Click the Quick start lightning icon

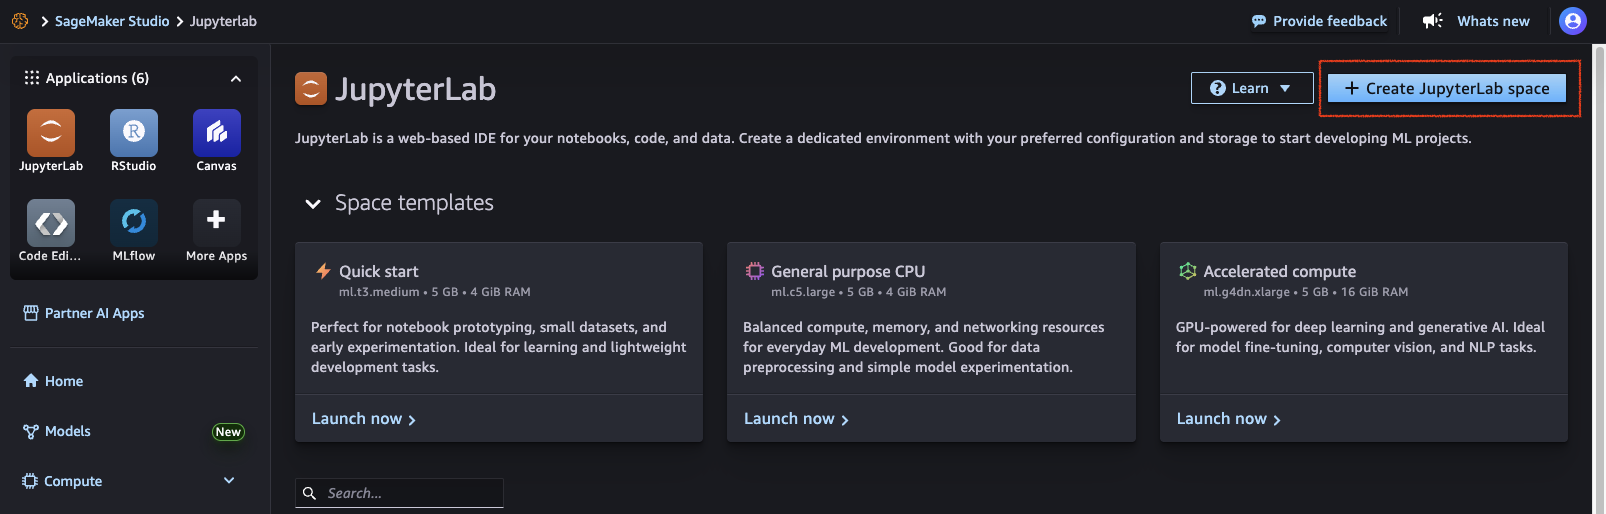click(x=323, y=271)
